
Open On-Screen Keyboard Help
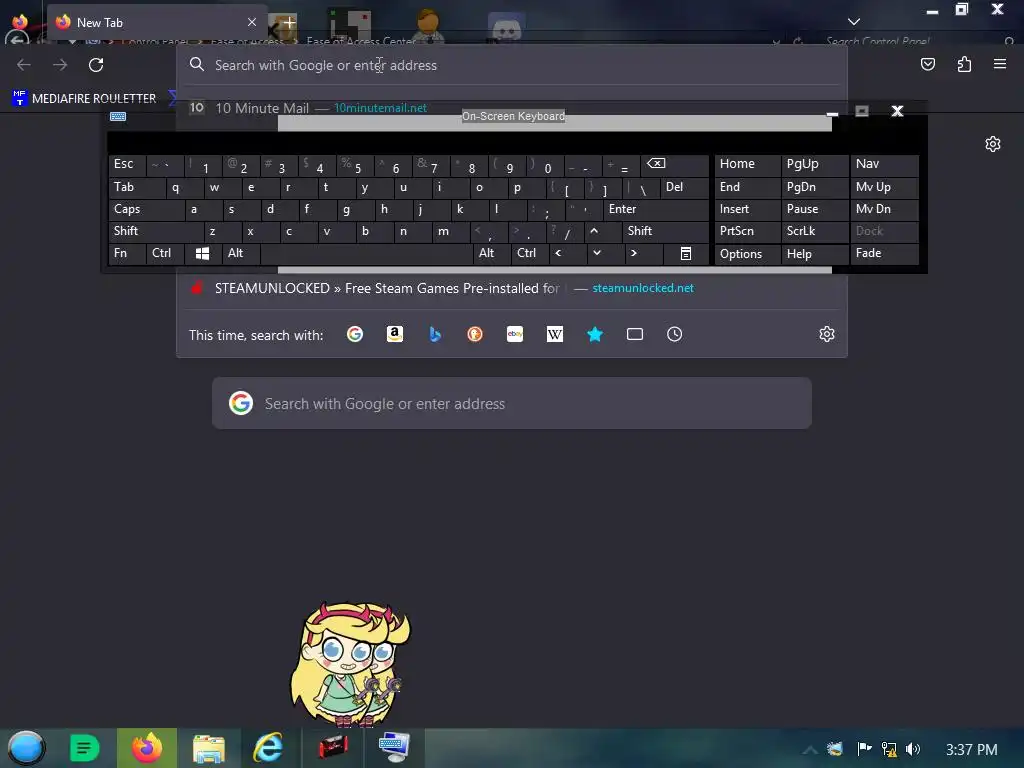coord(814,253)
